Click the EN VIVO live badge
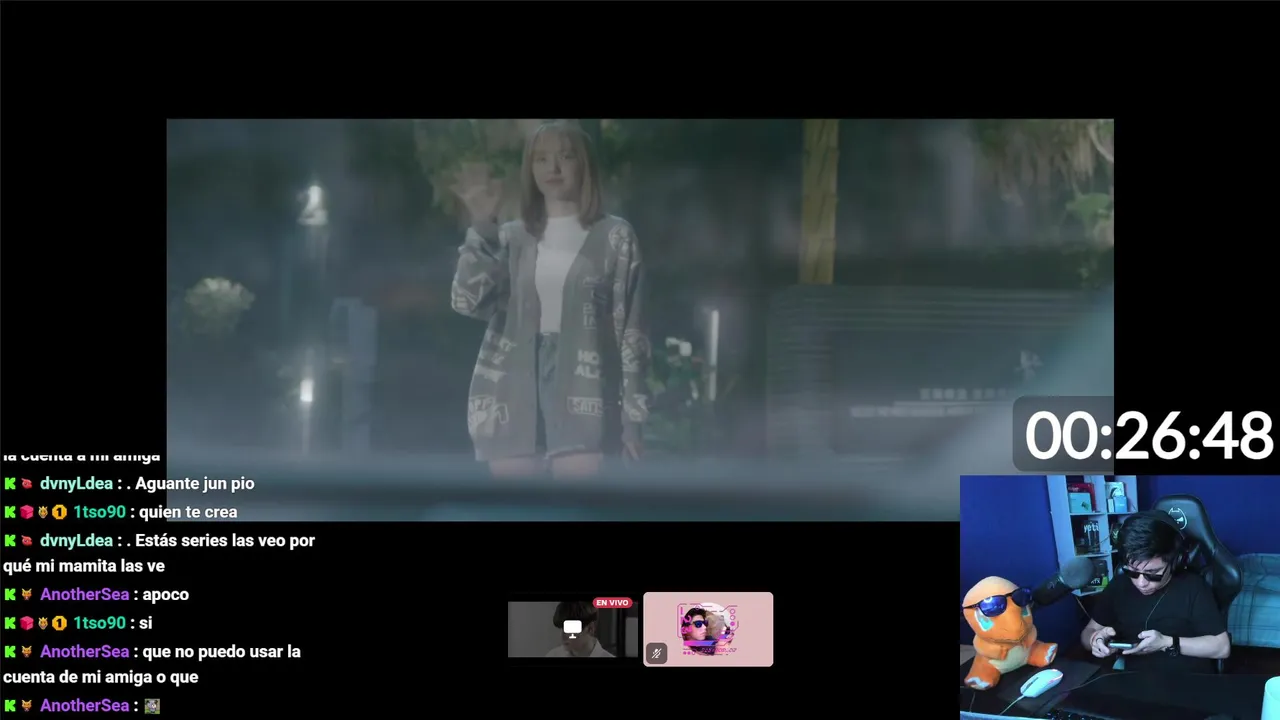1280x720 pixels. pos(612,603)
